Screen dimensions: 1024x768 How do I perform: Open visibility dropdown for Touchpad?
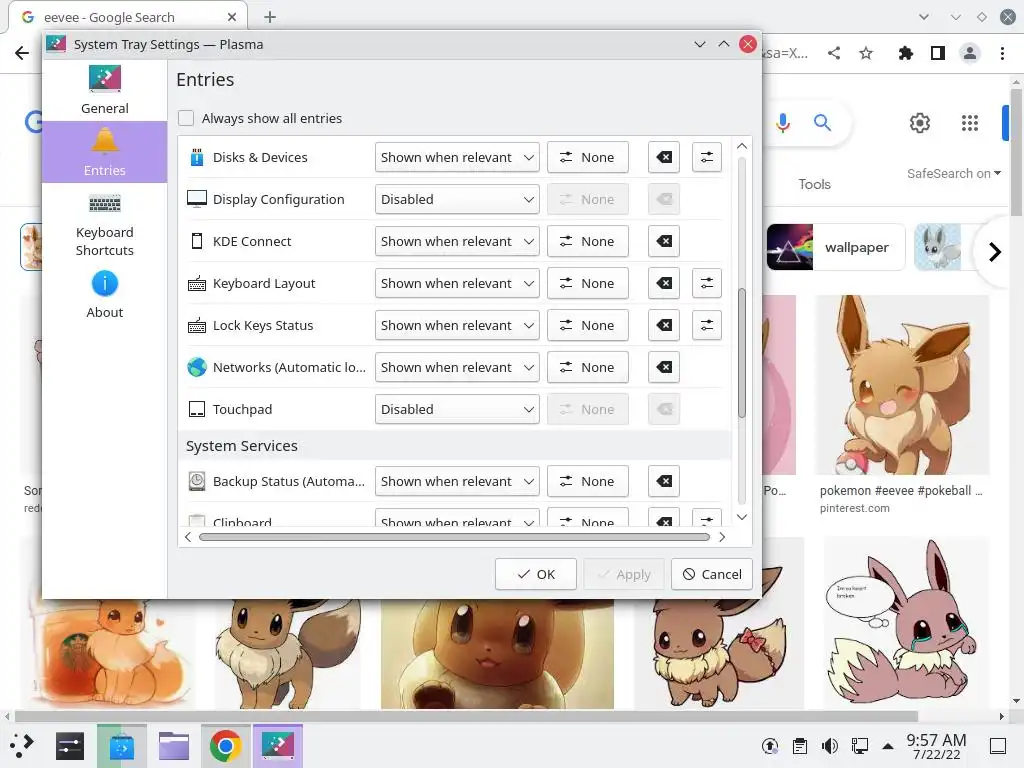pyautogui.click(x=457, y=409)
